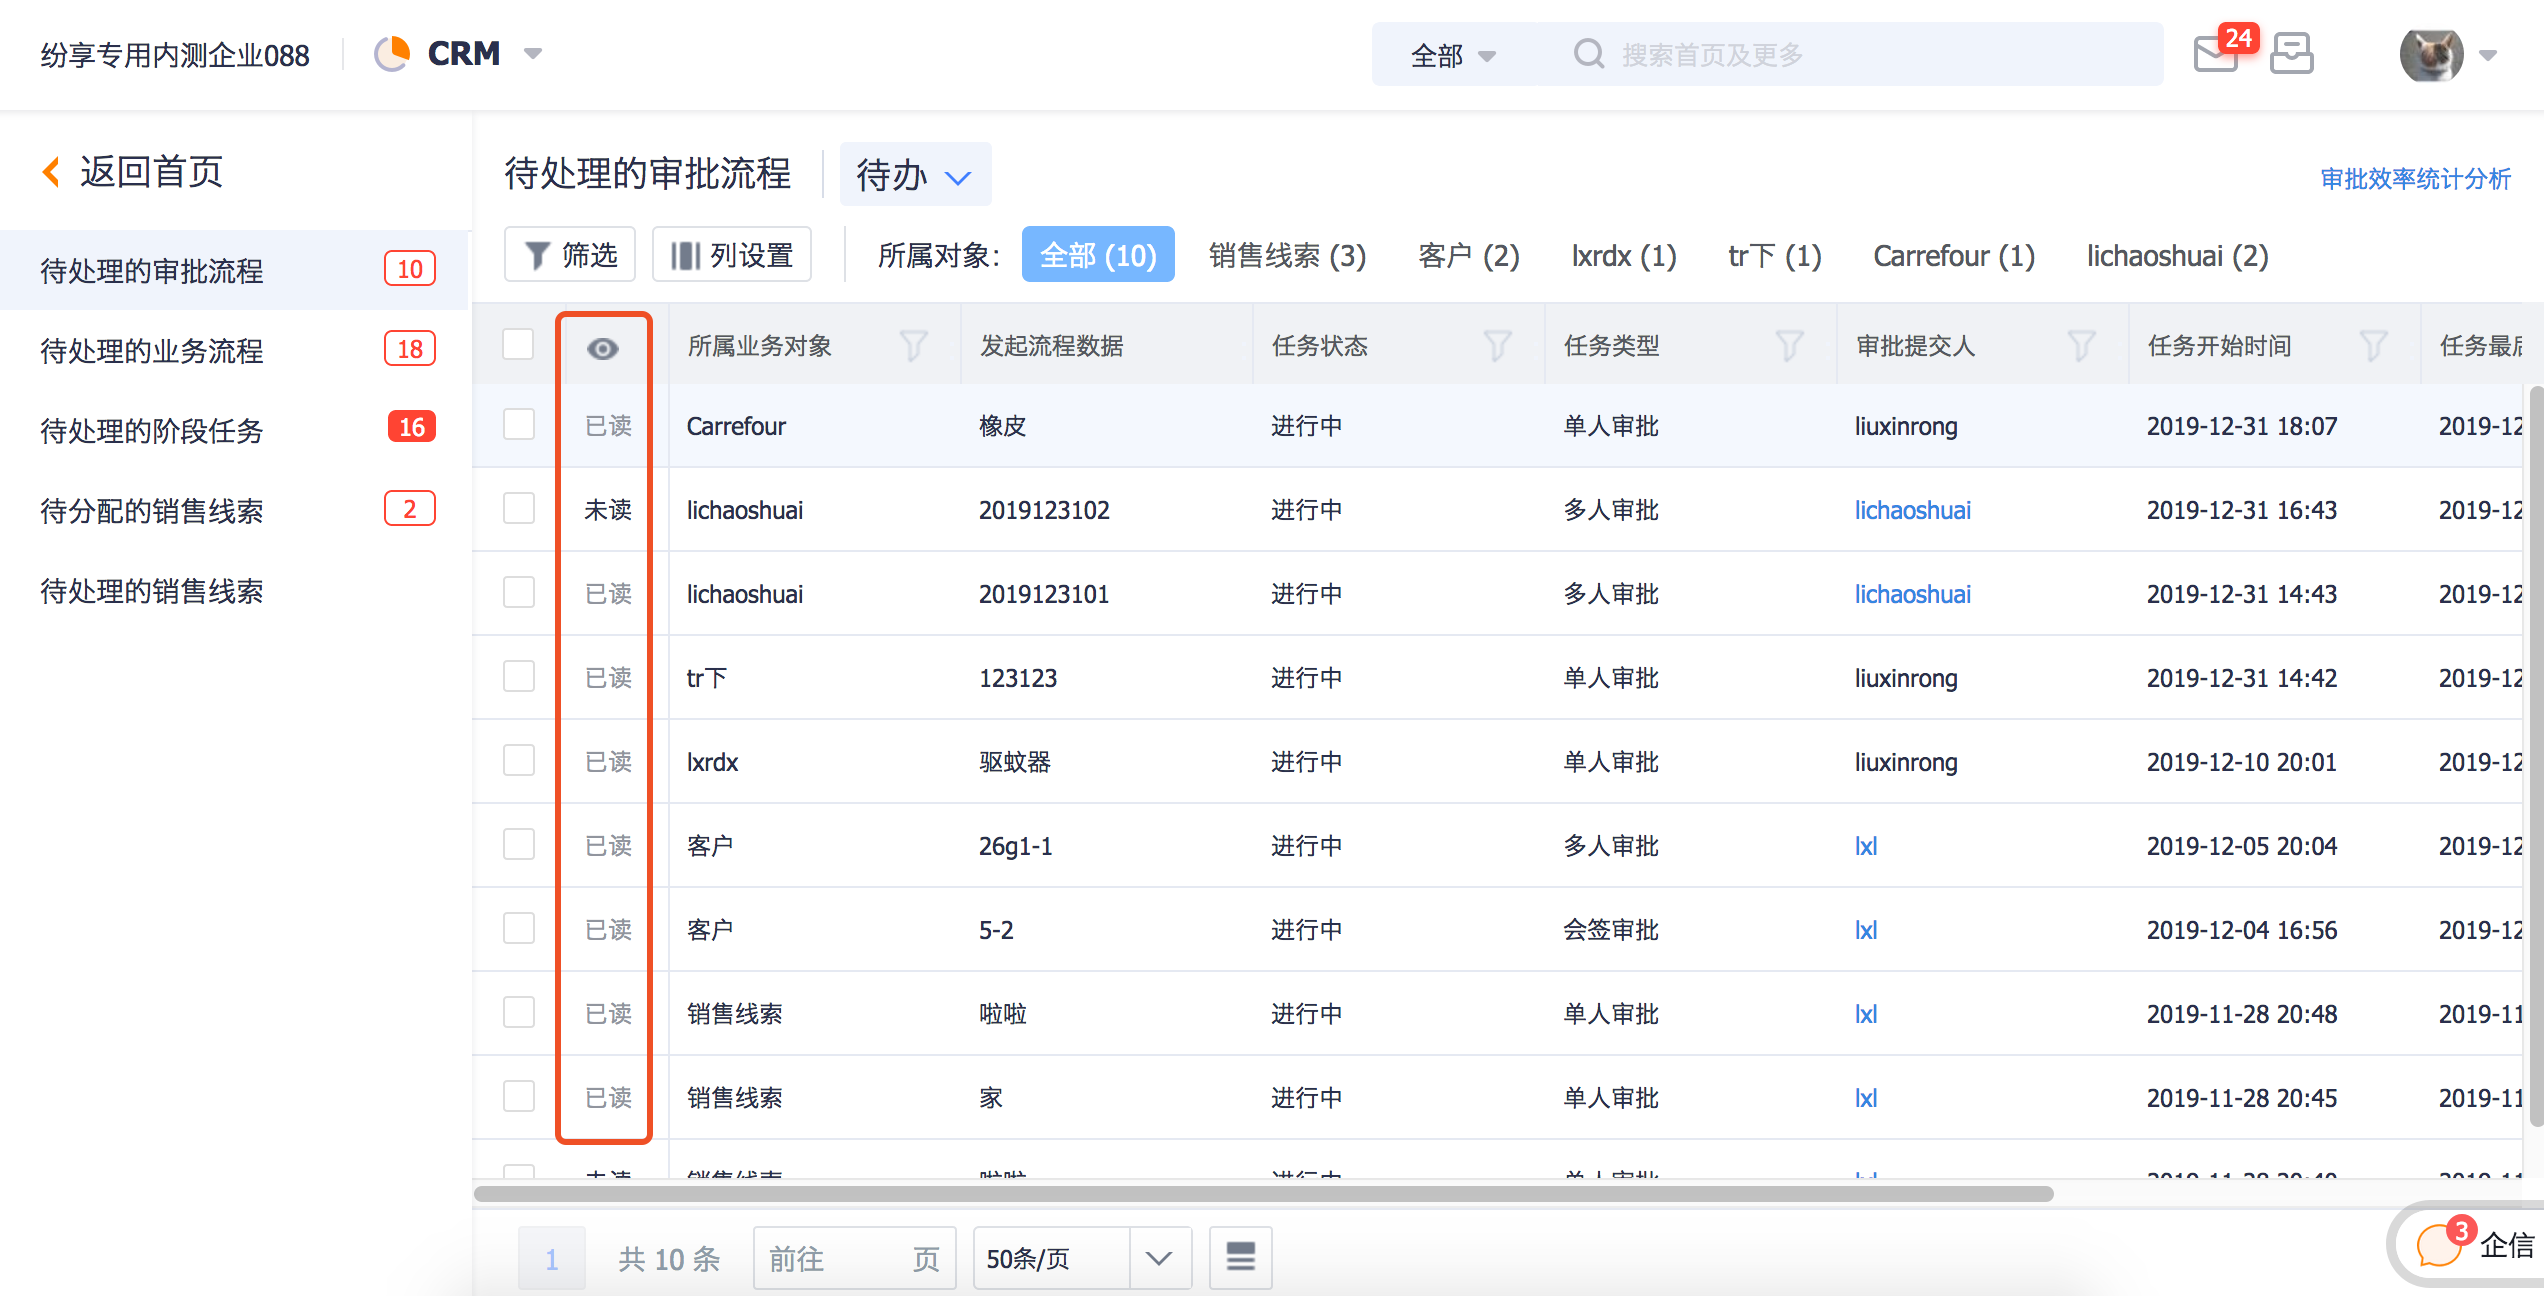Expand the CRM app switcher dropdown arrow

tap(533, 54)
